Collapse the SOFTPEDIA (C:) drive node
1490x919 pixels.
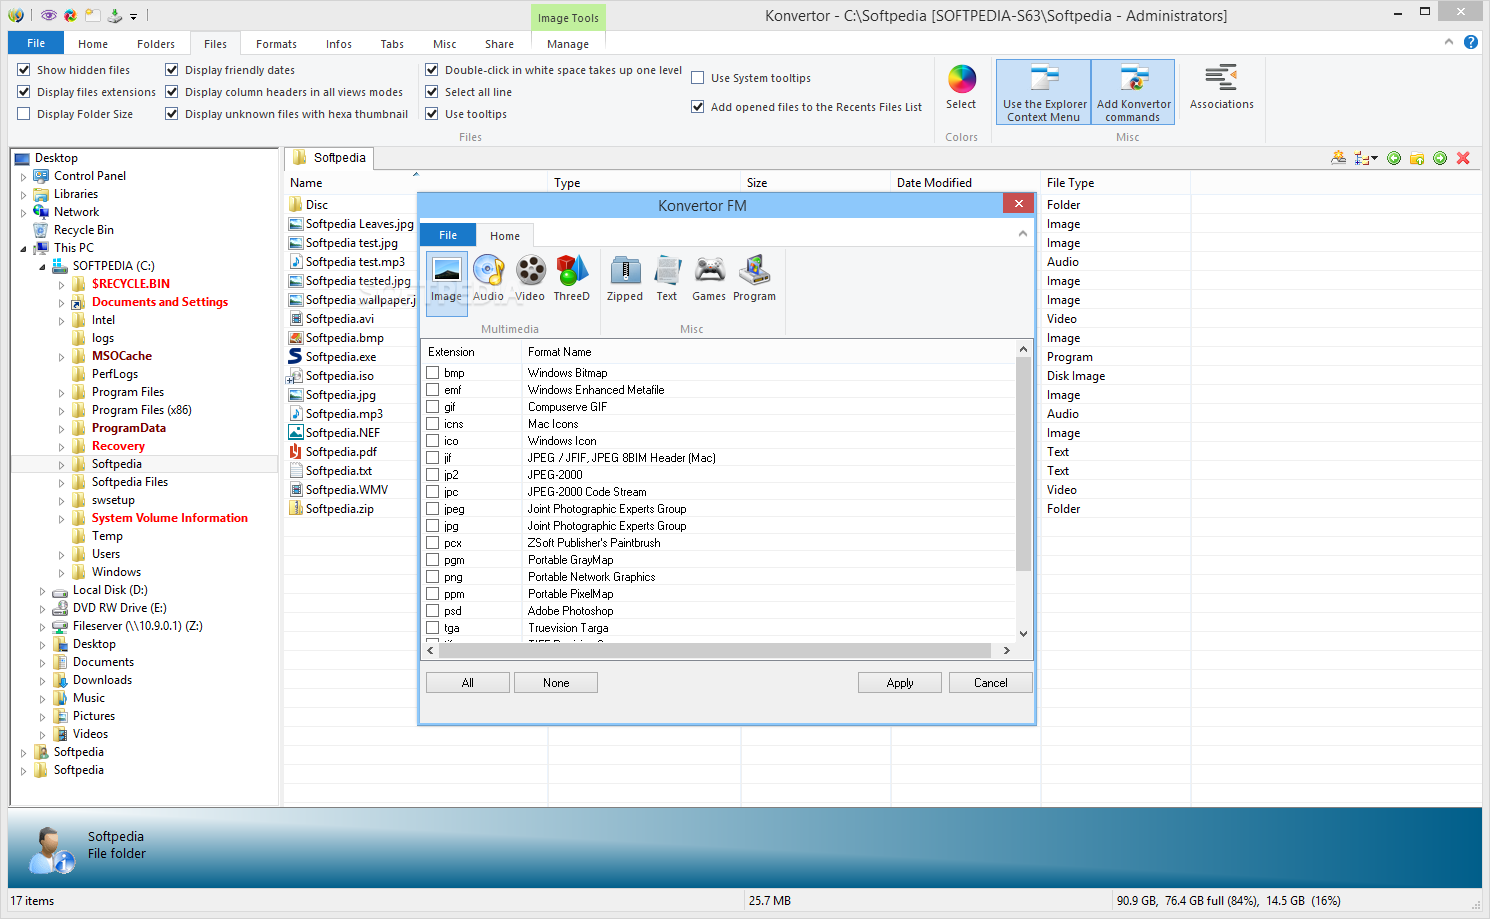[42, 267]
